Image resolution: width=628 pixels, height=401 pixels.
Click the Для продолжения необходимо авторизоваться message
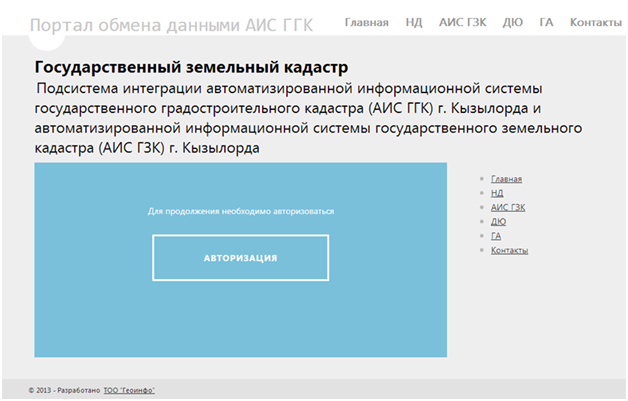(x=241, y=212)
